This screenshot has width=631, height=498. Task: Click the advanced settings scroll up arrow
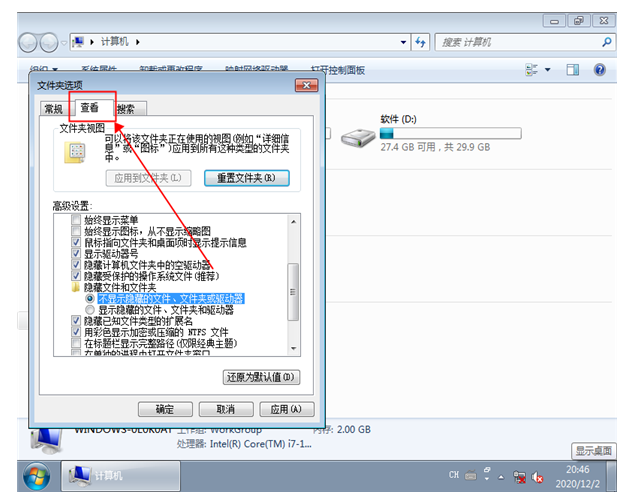(x=293, y=222)
